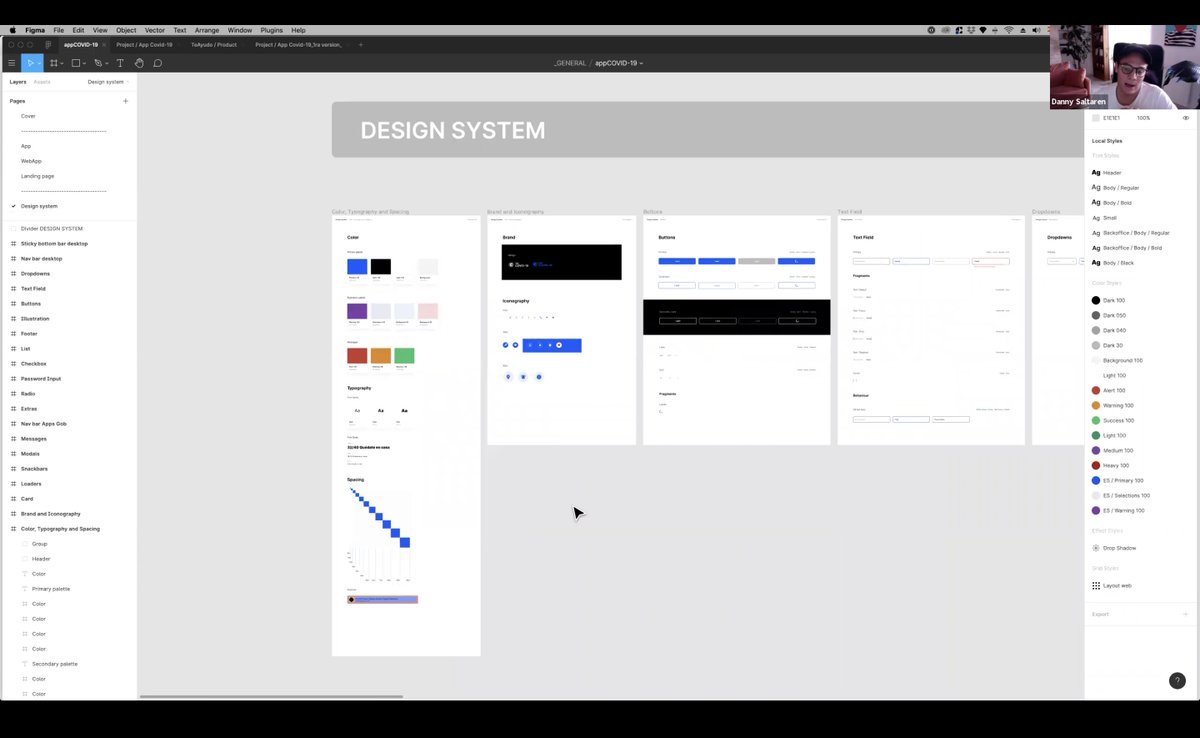
Task: Click frame icon of Sticky bottom bar desktop layer
Action: point(13,243)
